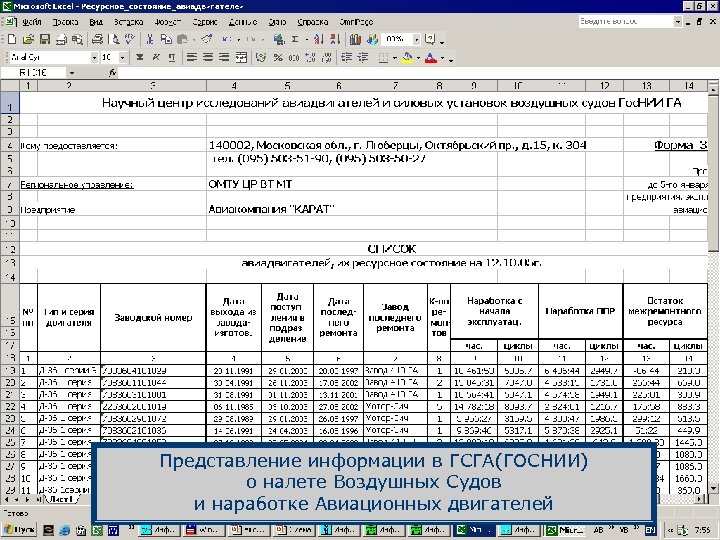Image resolution: width=720 pixels, height=540 pixels.
Task: Paste using the clipboard icon
Action: coord(182,39)
